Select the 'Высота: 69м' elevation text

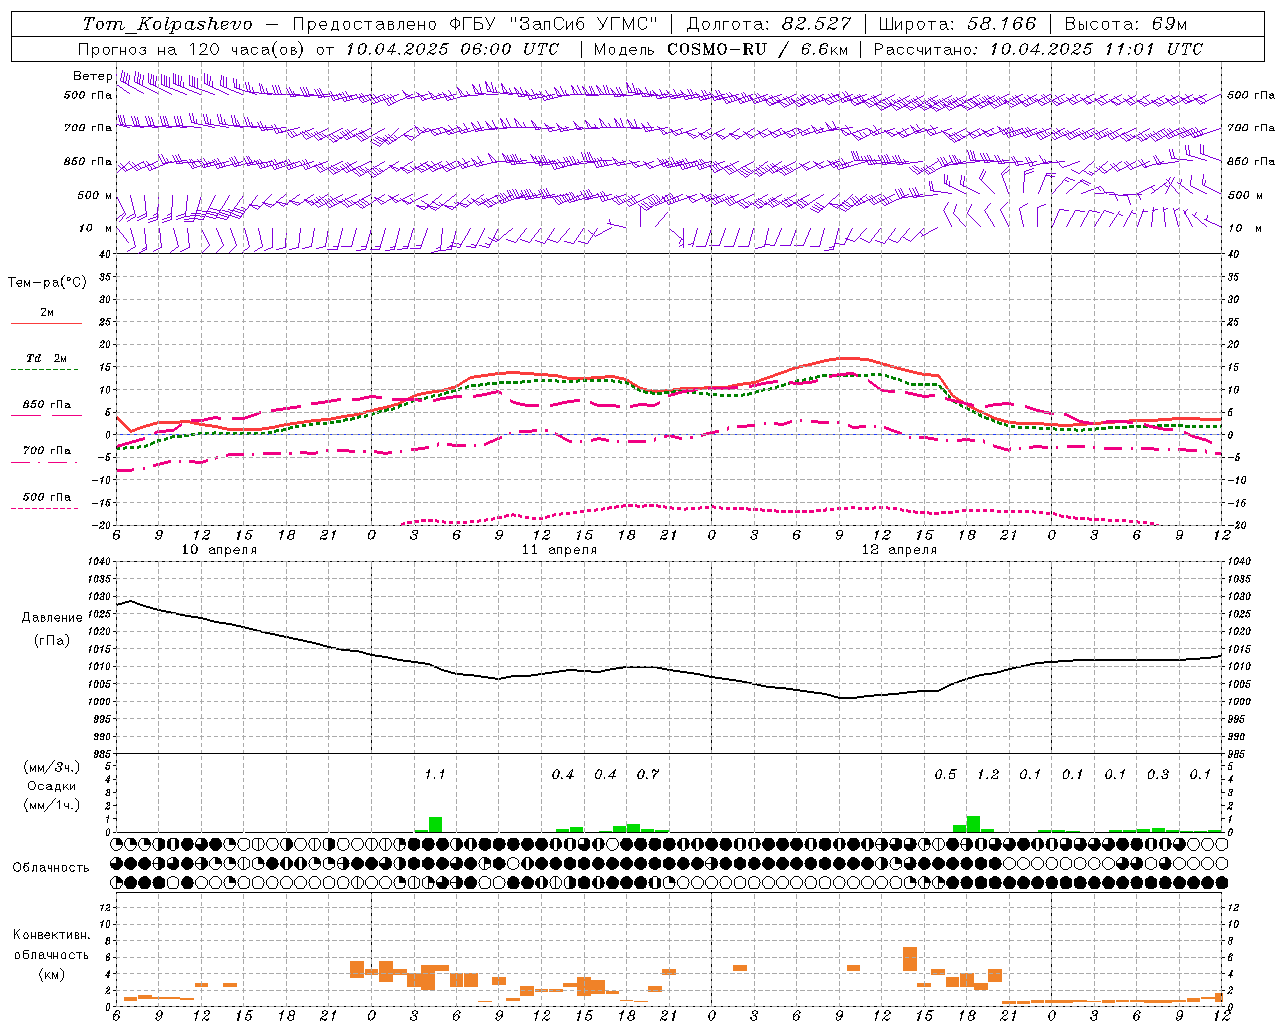(x=1126, y=24)
